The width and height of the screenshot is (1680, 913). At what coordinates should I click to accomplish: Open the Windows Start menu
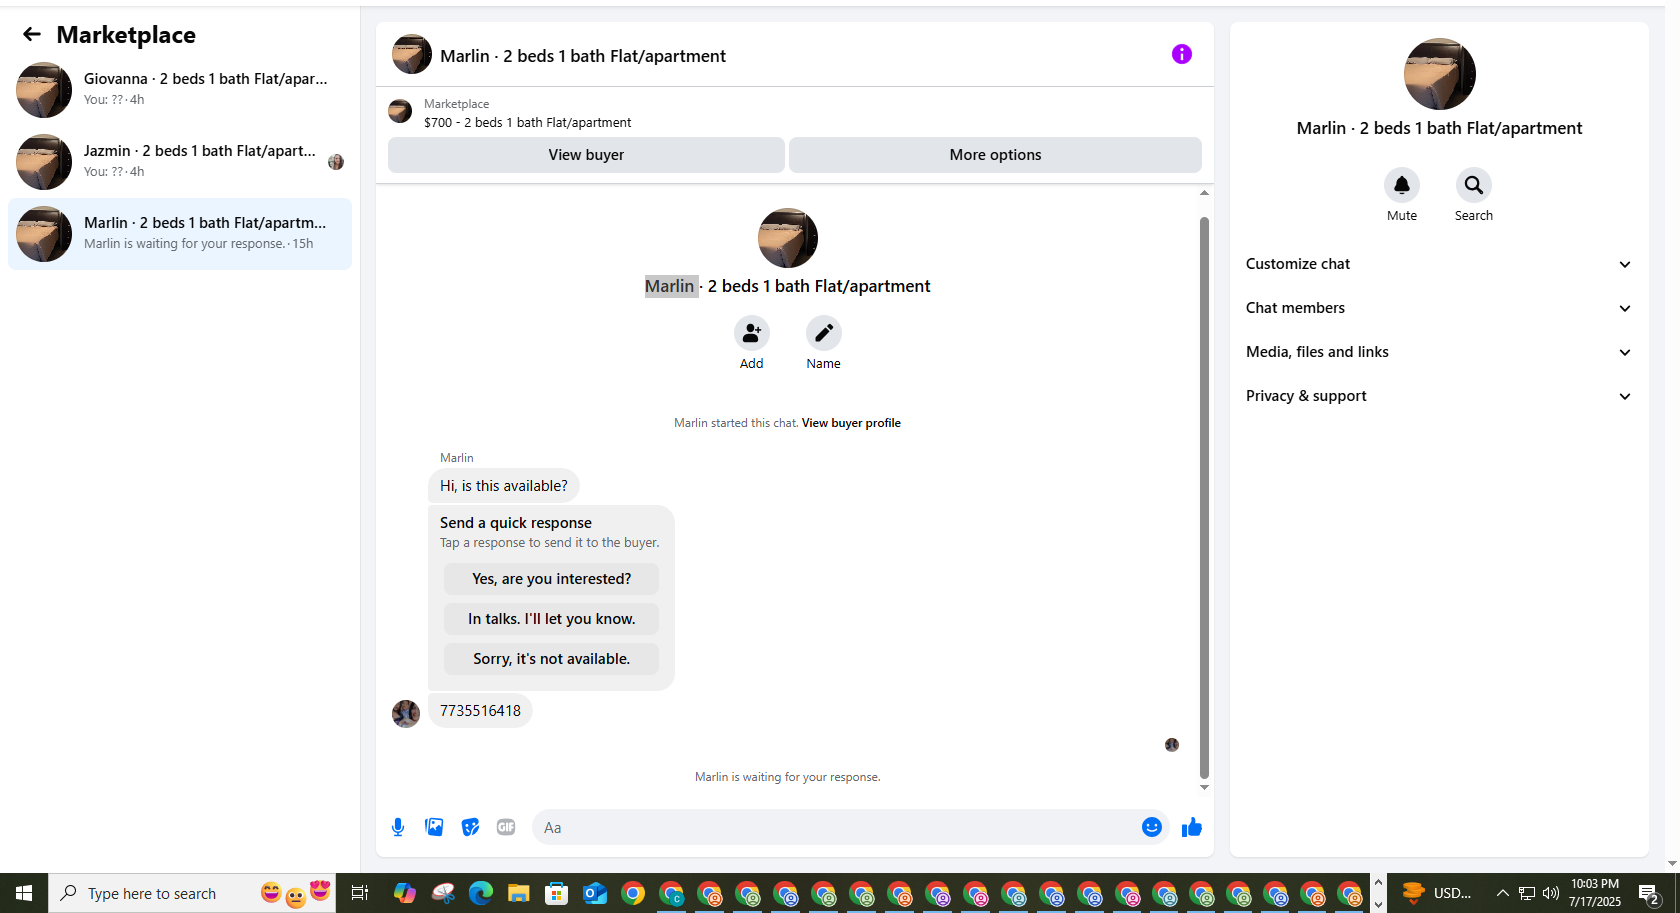(x=24, y=893)
